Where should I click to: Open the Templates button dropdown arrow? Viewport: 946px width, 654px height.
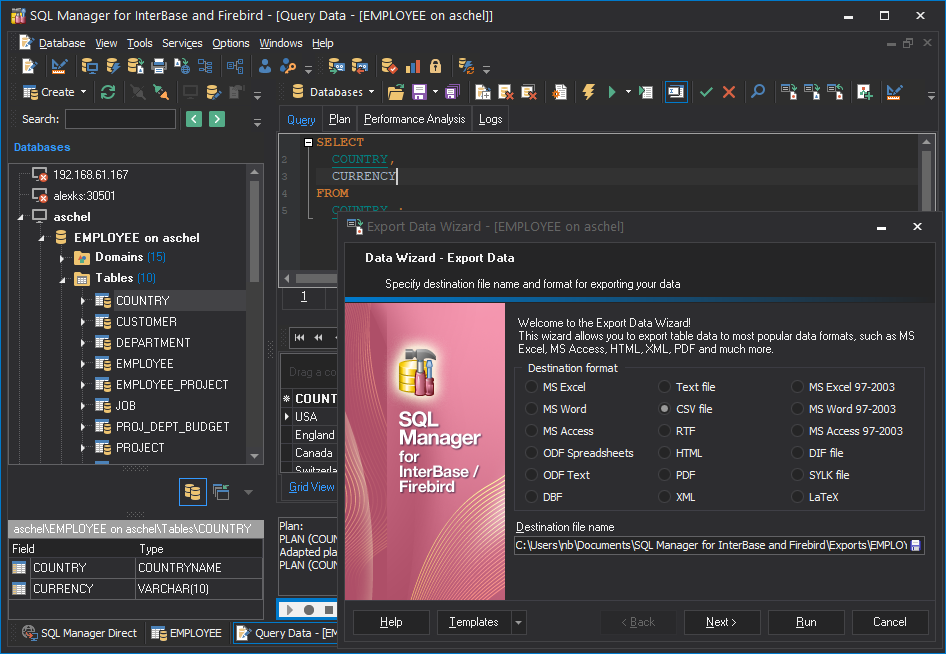coord(518,622)
